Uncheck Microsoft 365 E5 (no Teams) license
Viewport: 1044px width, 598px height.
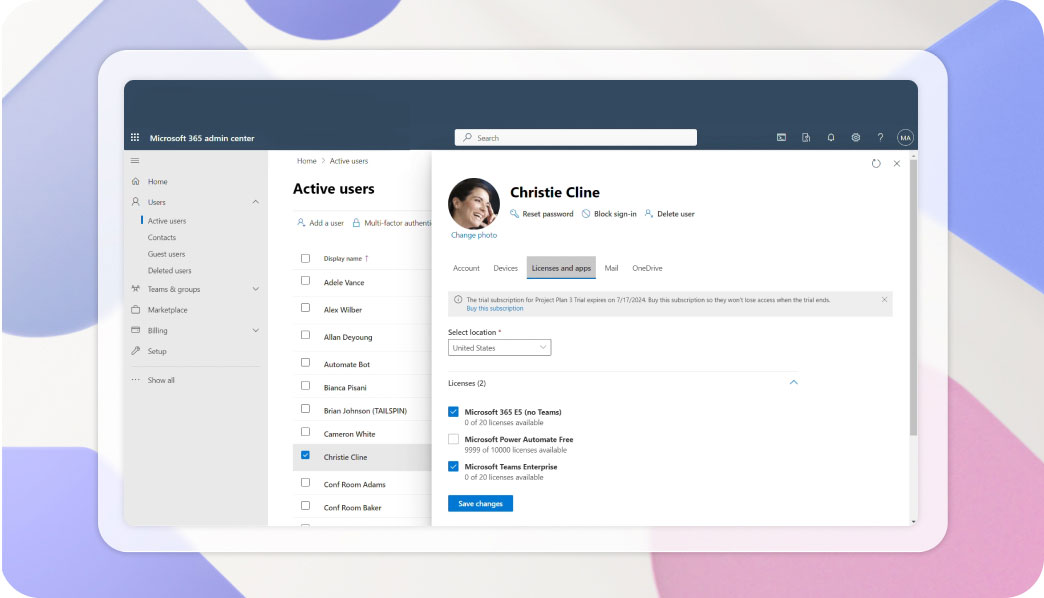[453, 411]
